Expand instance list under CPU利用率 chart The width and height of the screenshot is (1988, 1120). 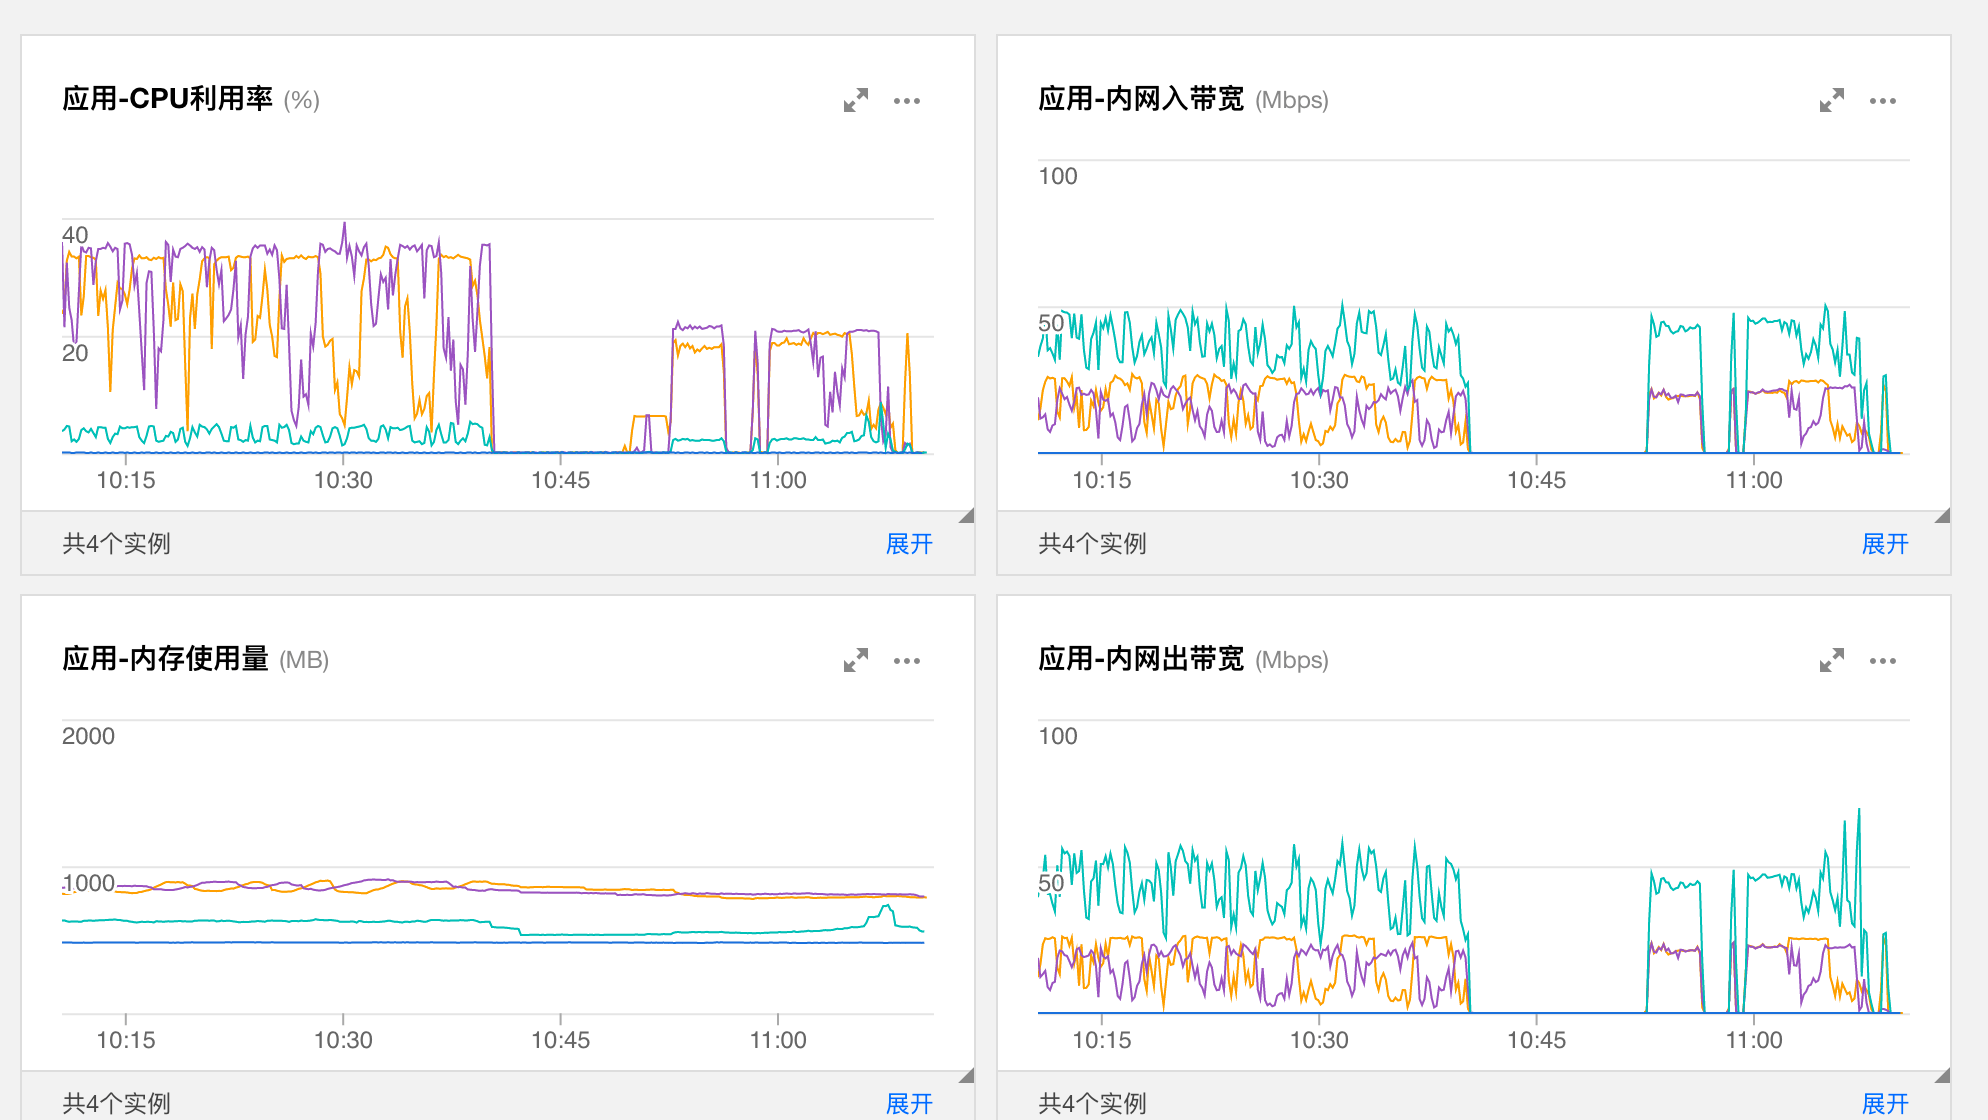[x=908, y=544]
